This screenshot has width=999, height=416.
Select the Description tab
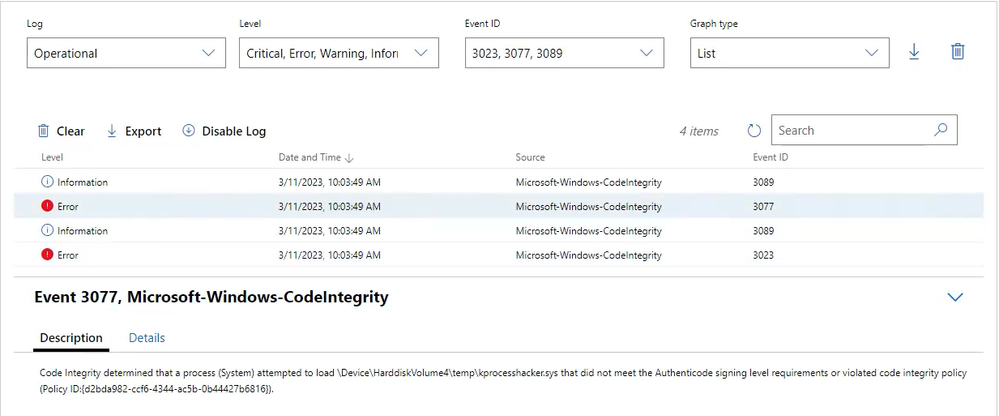click(71, 338)
